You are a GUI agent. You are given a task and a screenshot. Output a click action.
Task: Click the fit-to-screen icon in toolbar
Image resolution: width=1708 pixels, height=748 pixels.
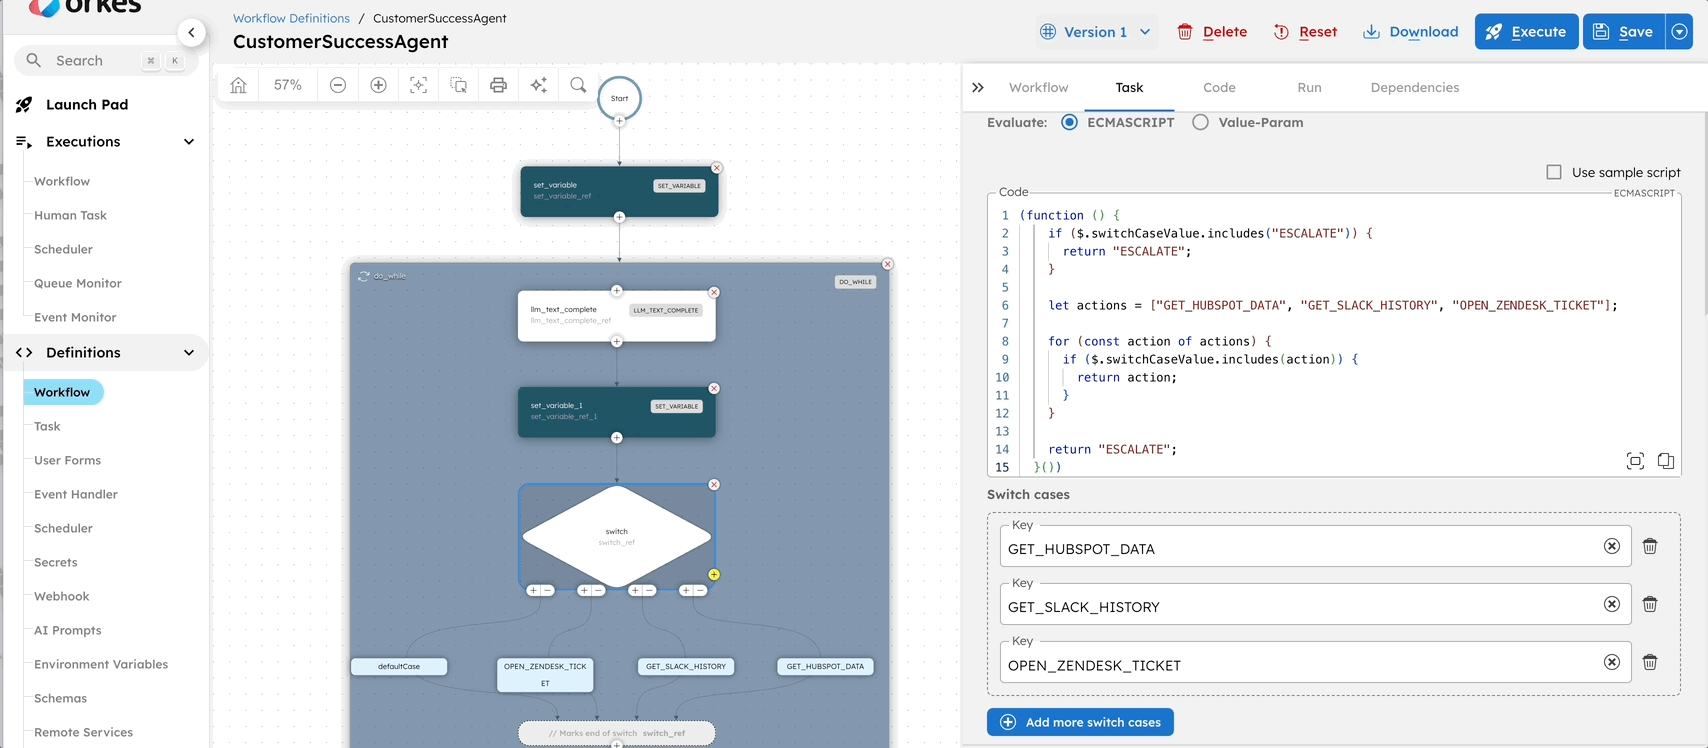pos(418,85)
